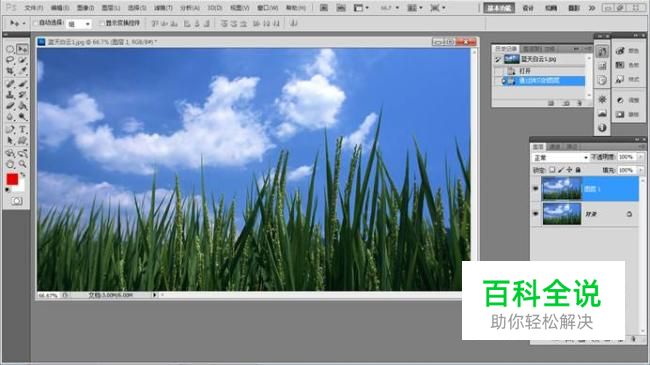This screenshot has height=365, width=650.
Task: Select the Elliptical Marquee tool
Action: [x=10, y=49]
